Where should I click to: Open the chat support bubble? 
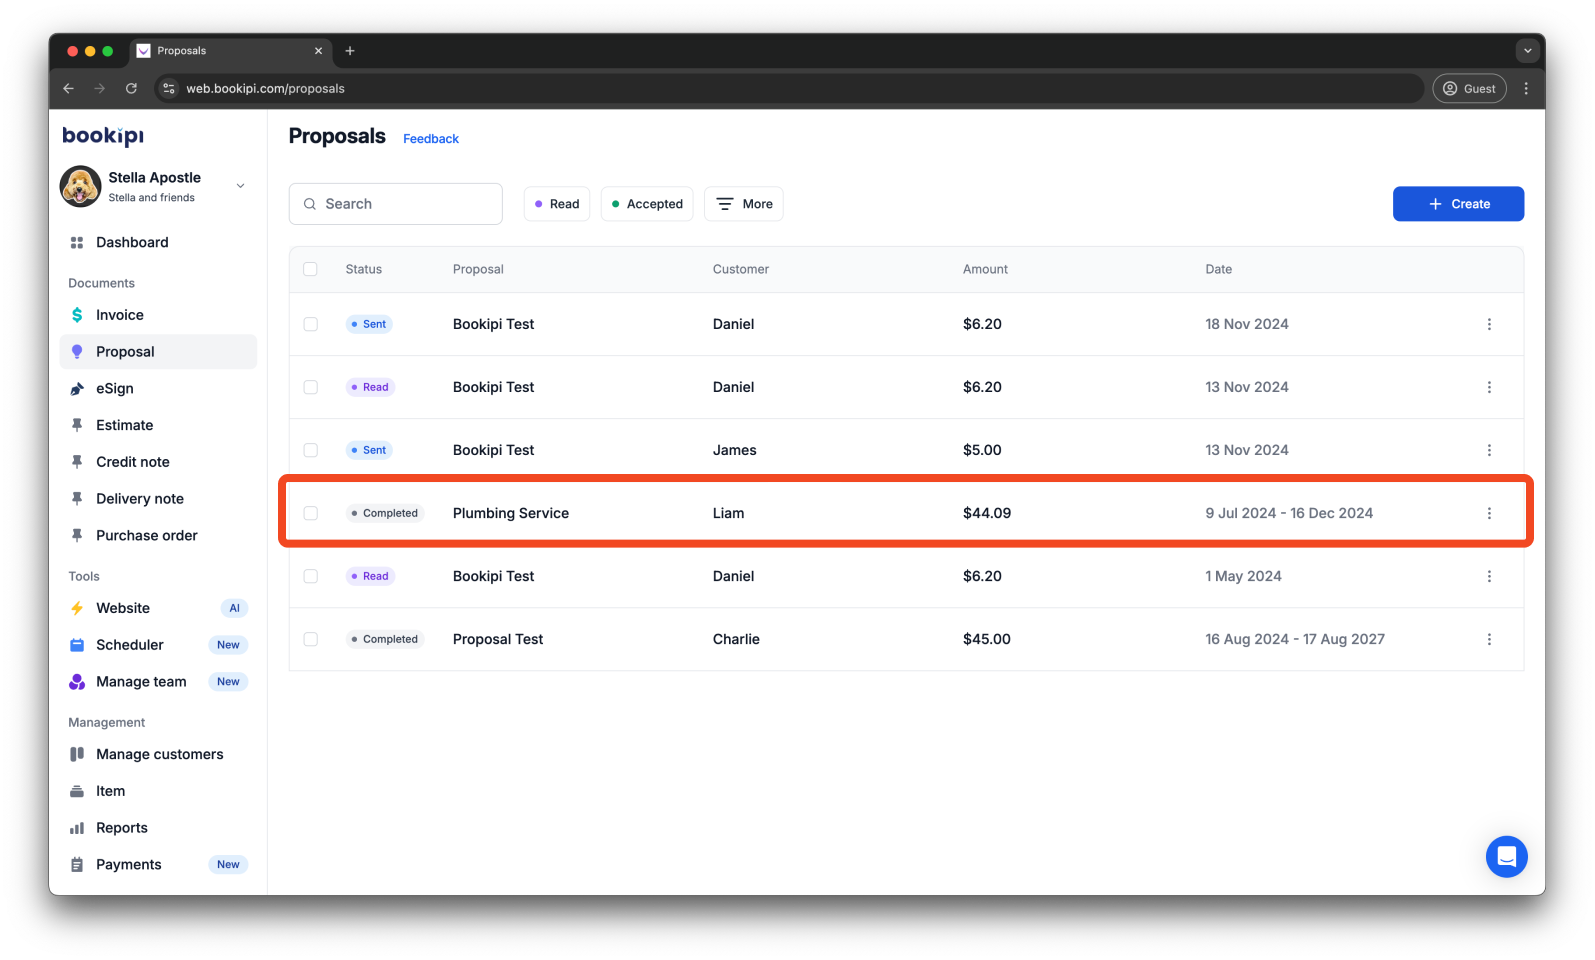pyautogui.click(x=1506, y=857)
